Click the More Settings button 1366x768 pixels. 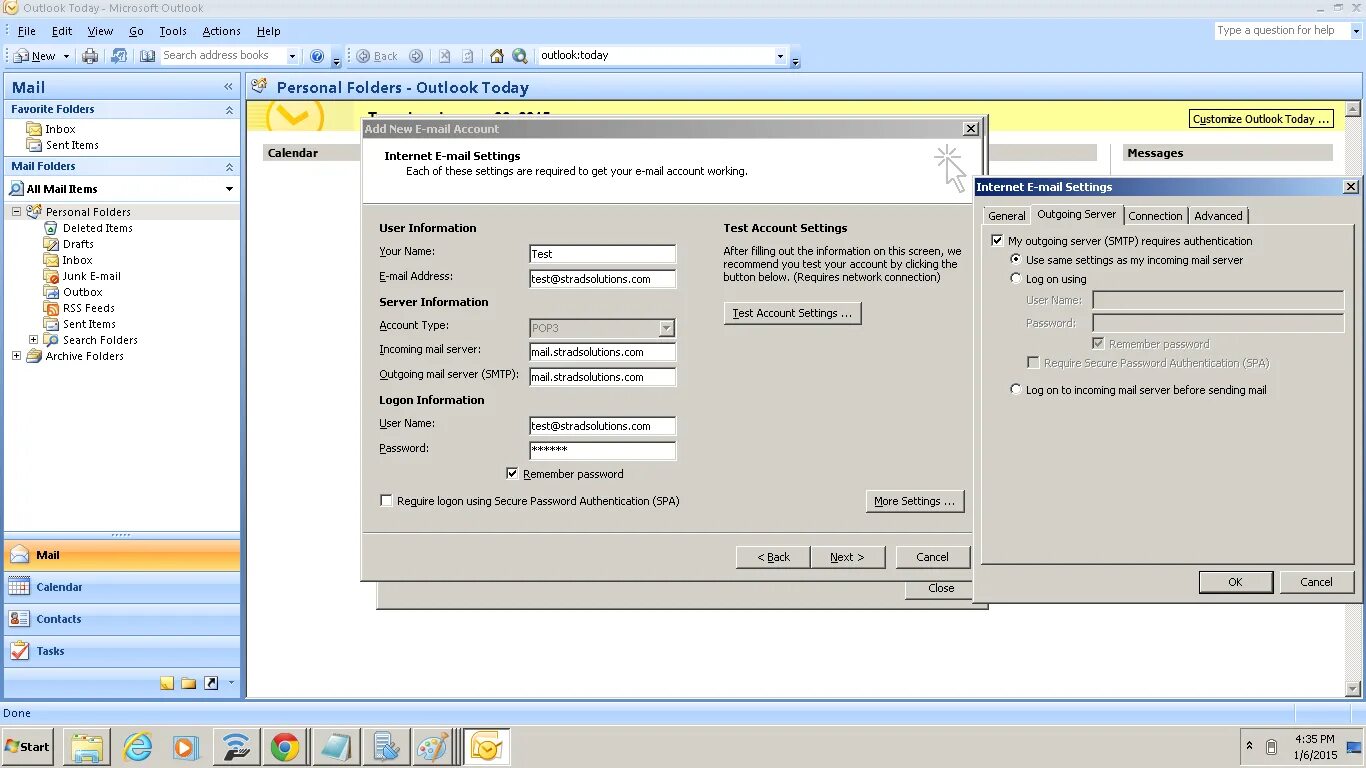[915, 501]
